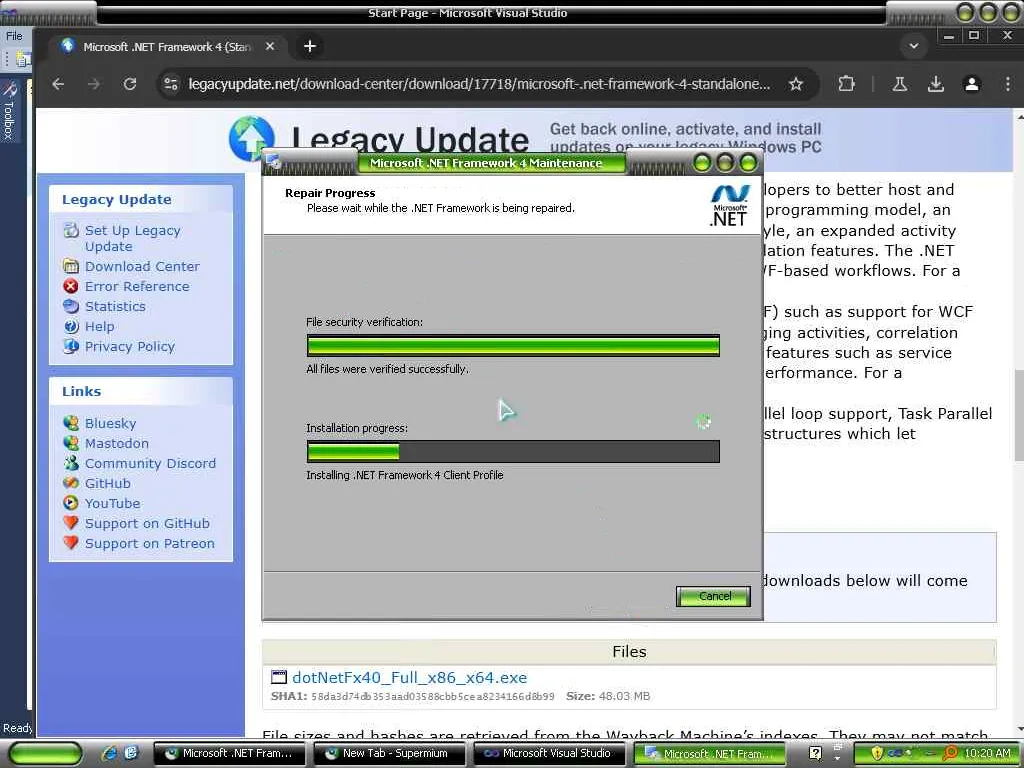1024x768 pixels.
Task: Open the Support on GitHub link
Action: tap(147, 524)
